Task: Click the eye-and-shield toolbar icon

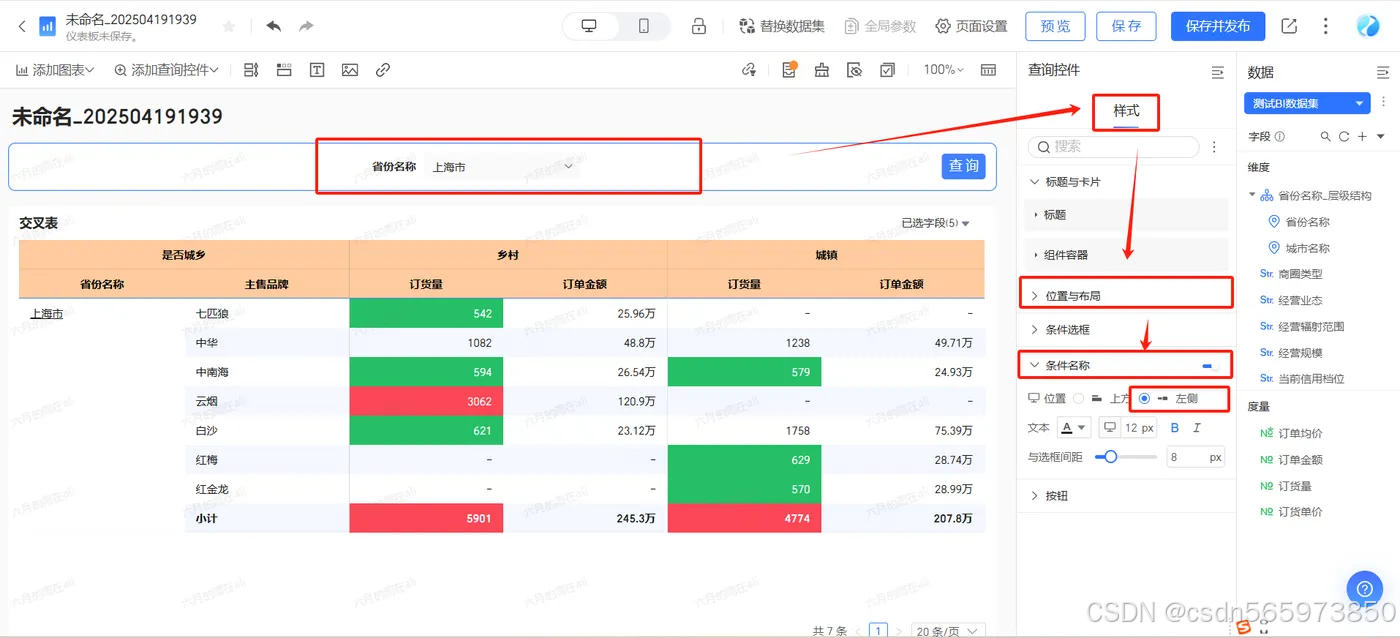Action: (x=854, y=70)
